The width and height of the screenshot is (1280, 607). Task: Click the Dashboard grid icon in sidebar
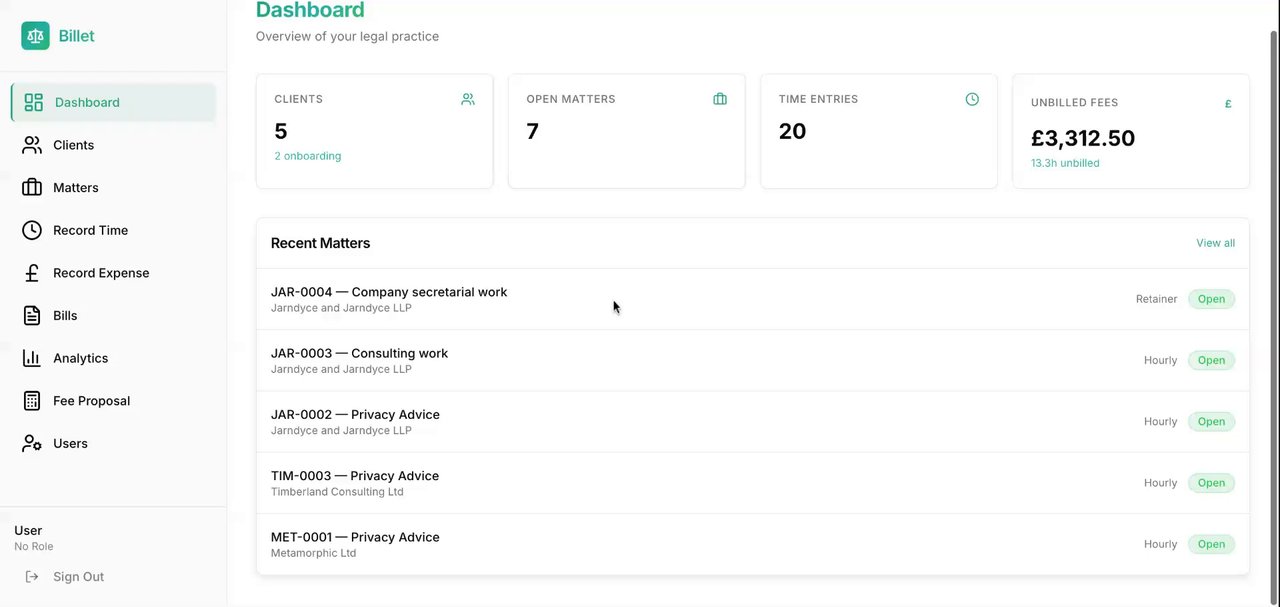(x=34, y=102)
